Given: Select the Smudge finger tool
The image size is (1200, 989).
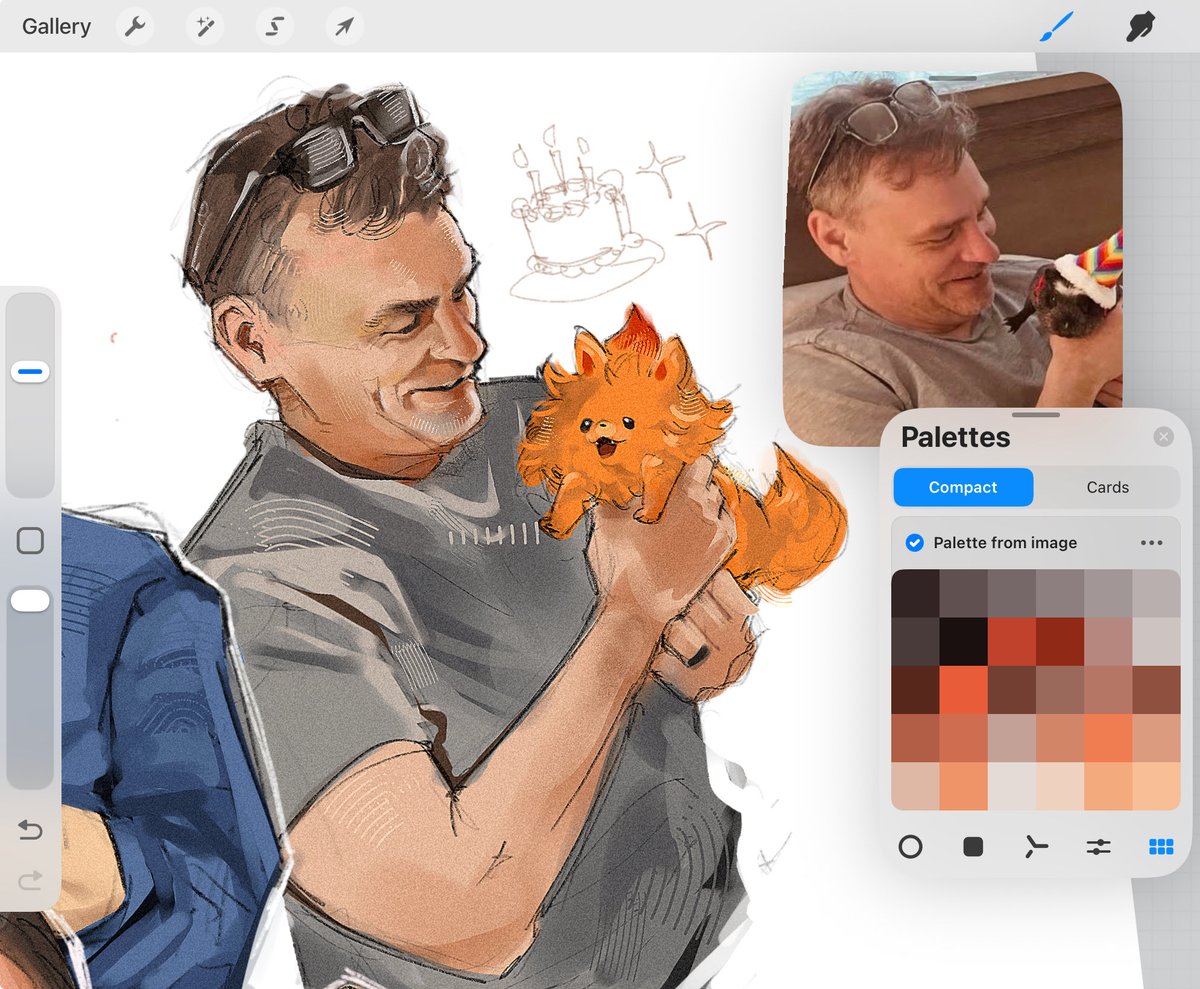Looking at the screenshot, I should (x=1140, y=27).
